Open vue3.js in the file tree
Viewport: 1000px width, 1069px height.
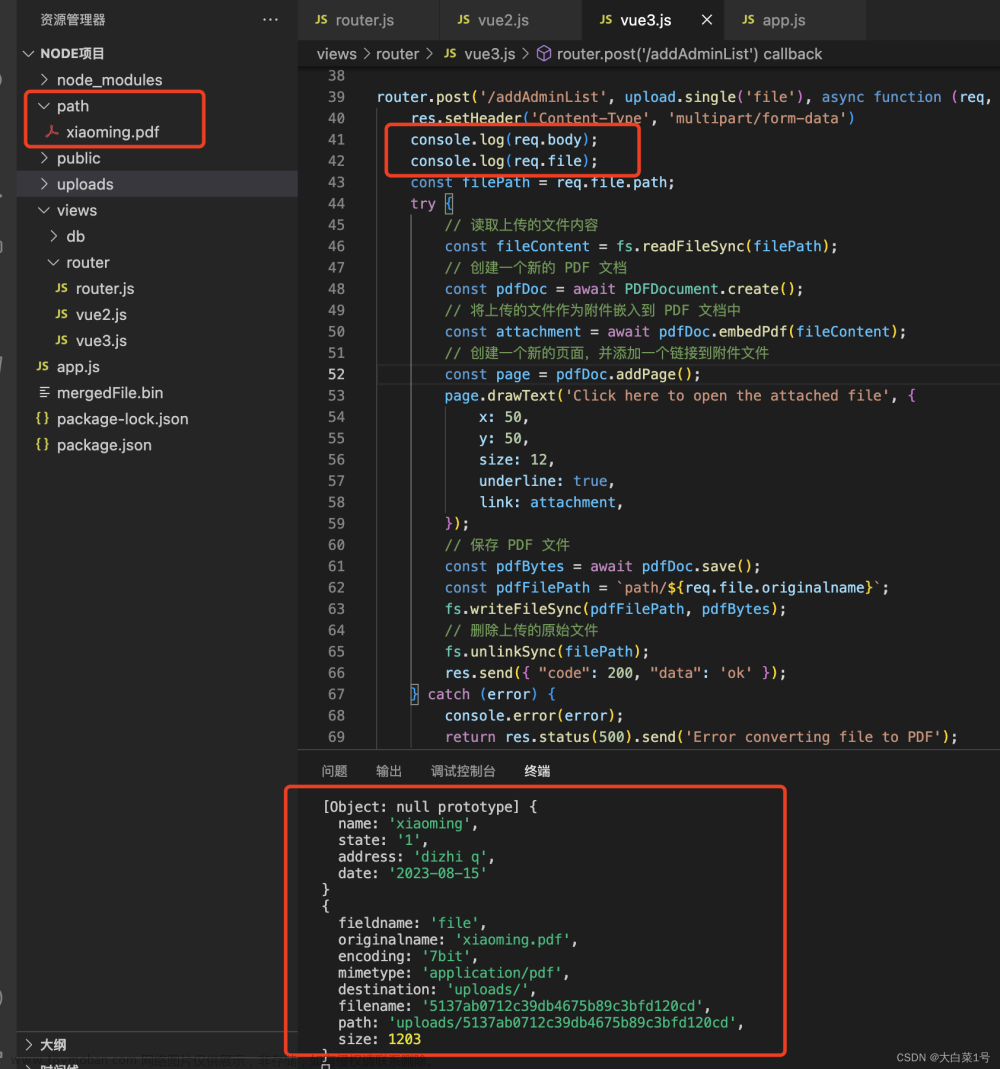(101, 340)
